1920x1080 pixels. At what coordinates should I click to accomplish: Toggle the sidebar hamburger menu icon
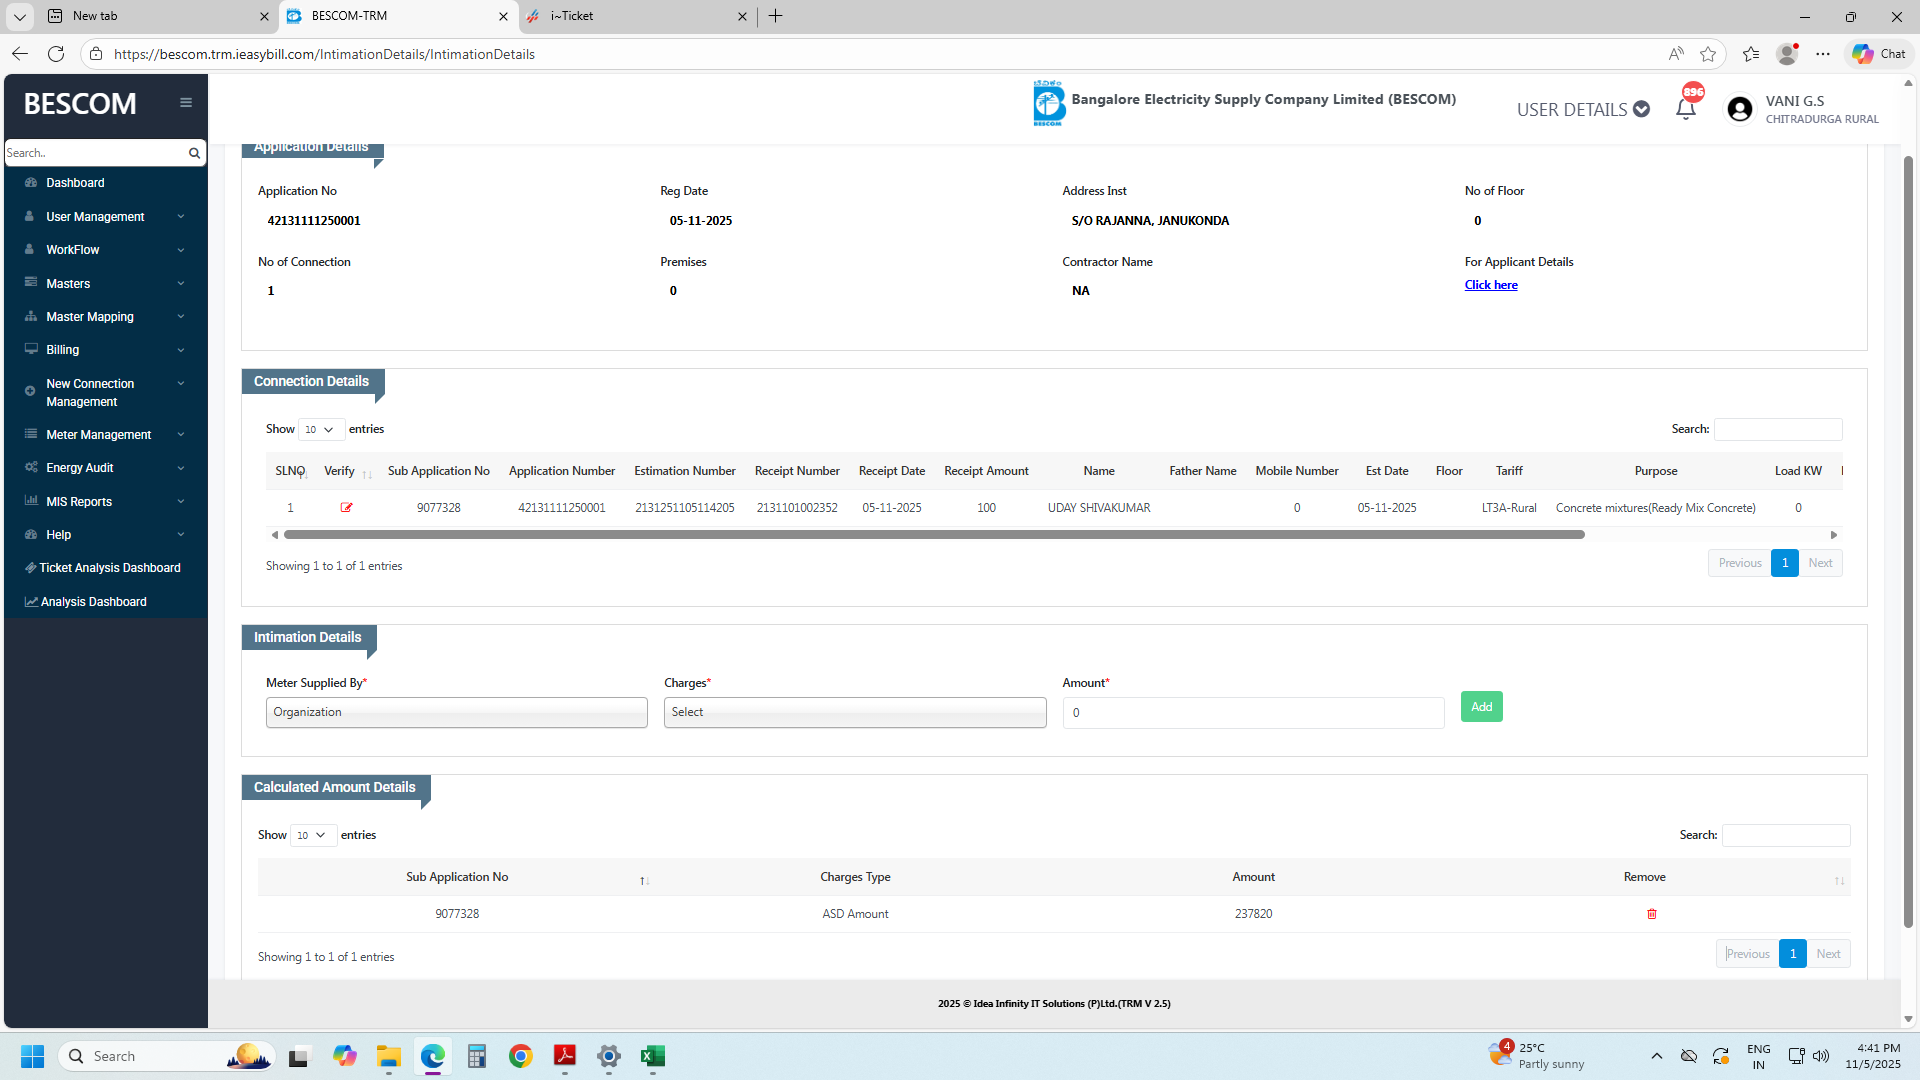point(186,103)
